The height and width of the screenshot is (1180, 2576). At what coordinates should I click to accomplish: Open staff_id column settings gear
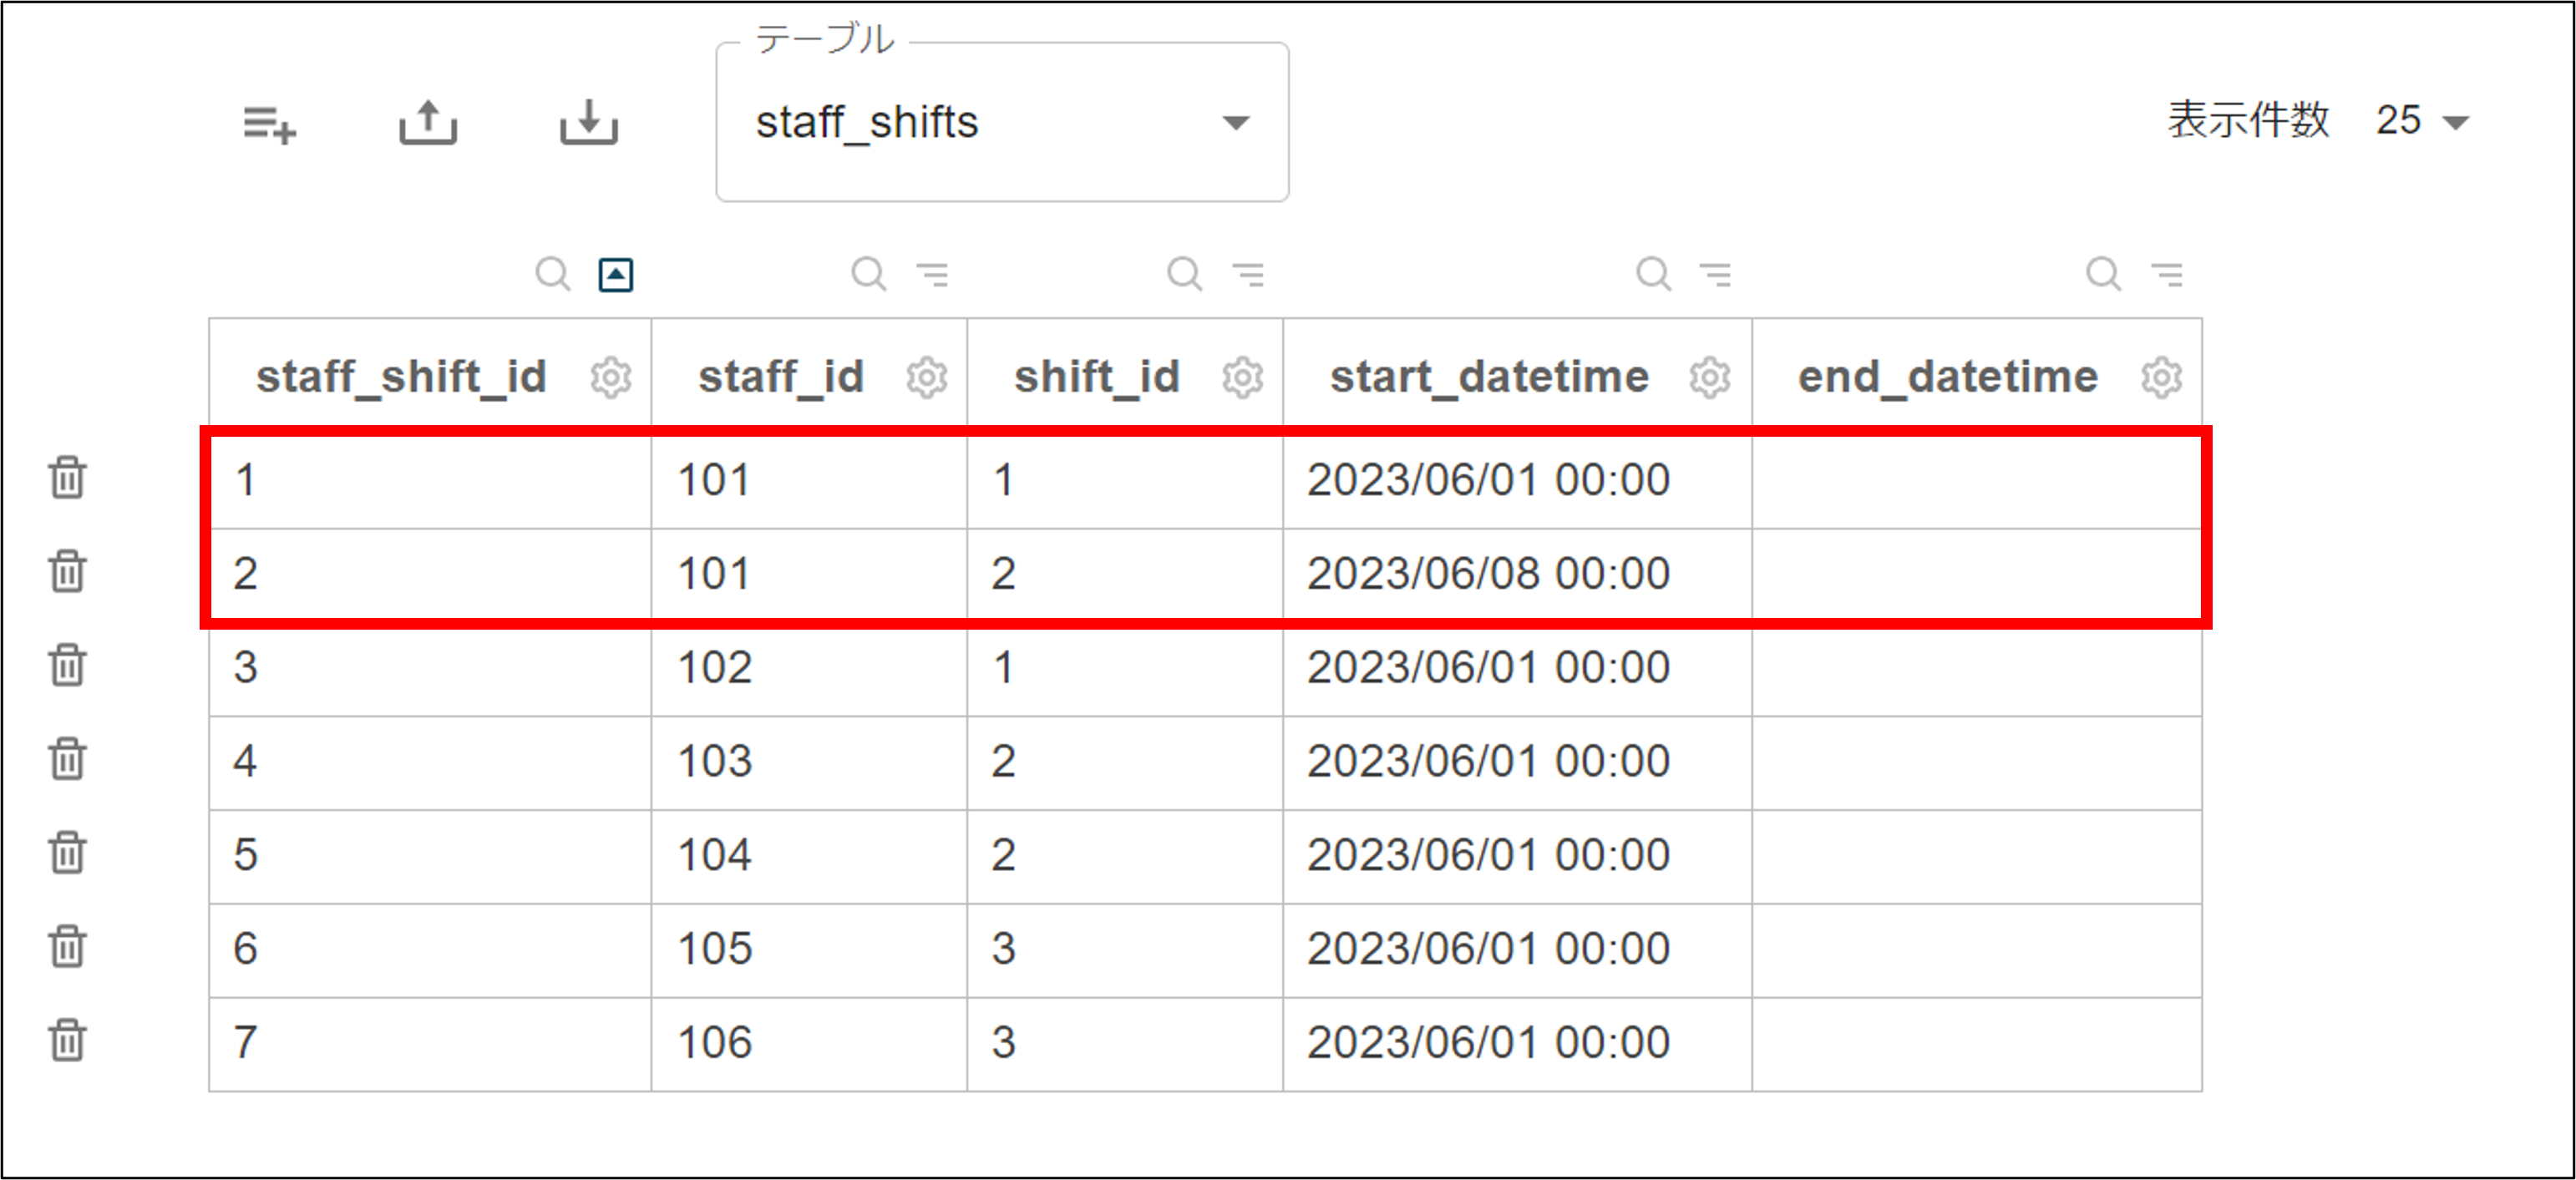coord(927,378)
